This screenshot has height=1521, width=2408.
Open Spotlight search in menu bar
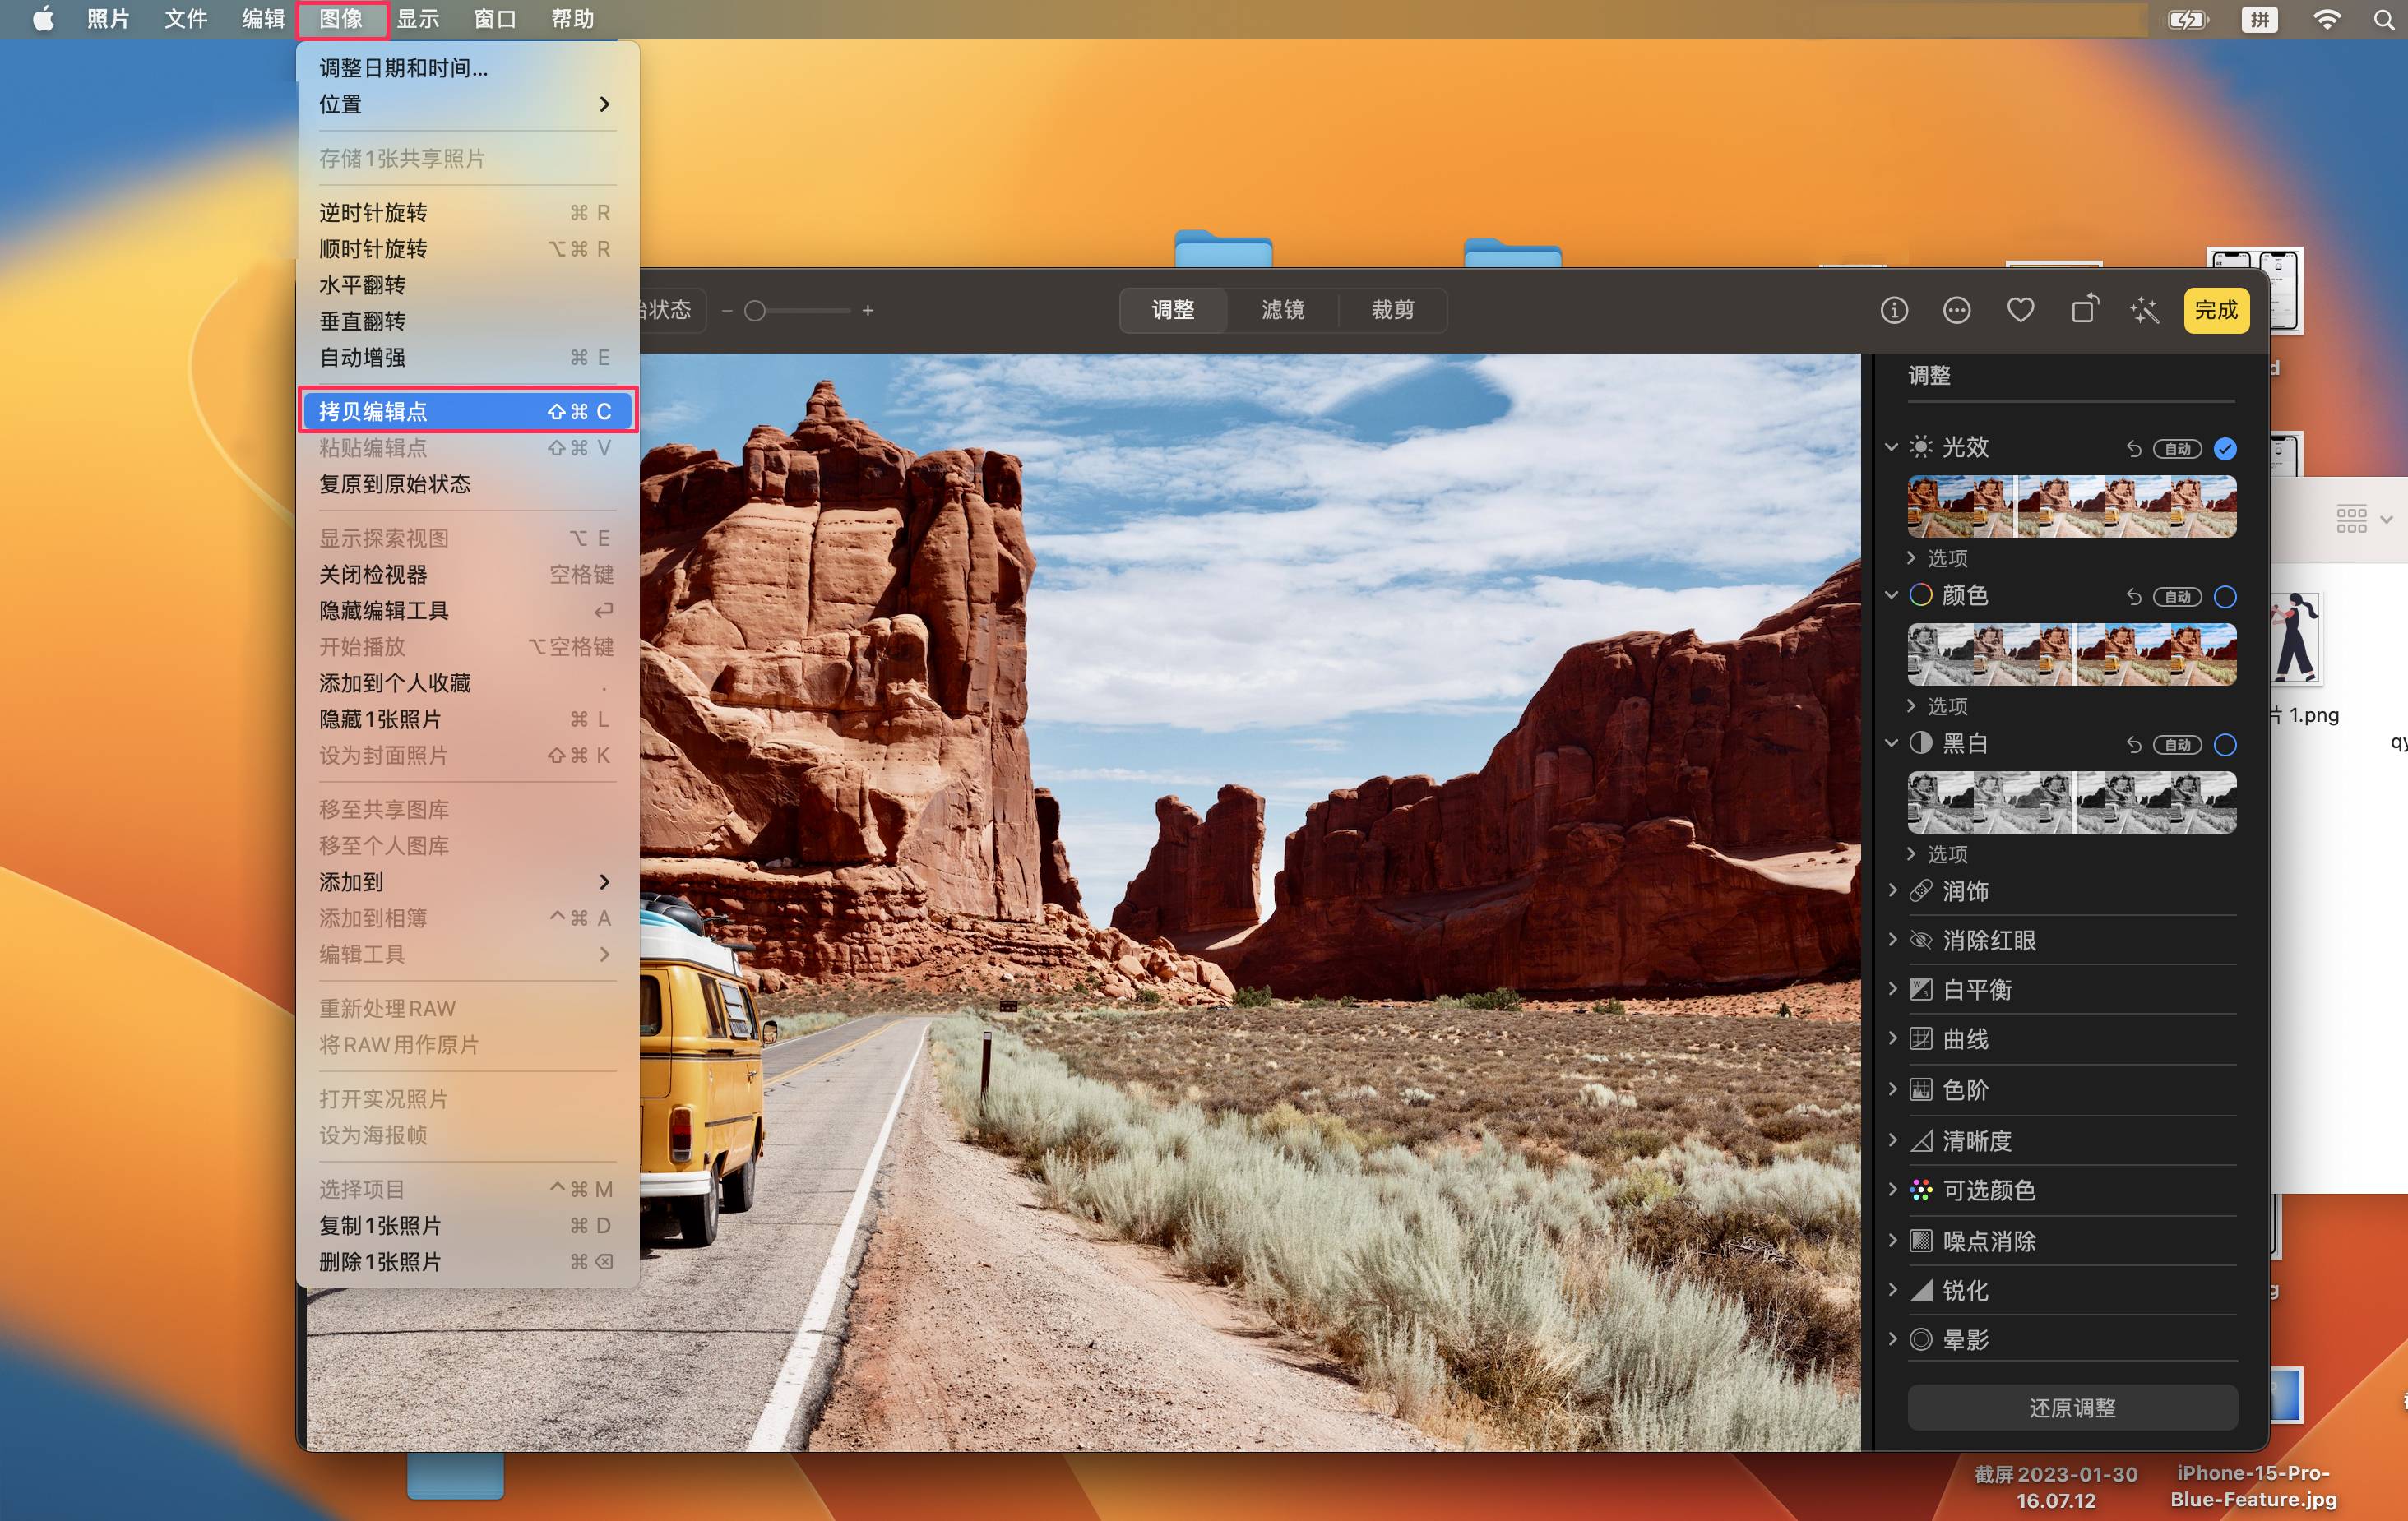click(x=2383, y=19)
